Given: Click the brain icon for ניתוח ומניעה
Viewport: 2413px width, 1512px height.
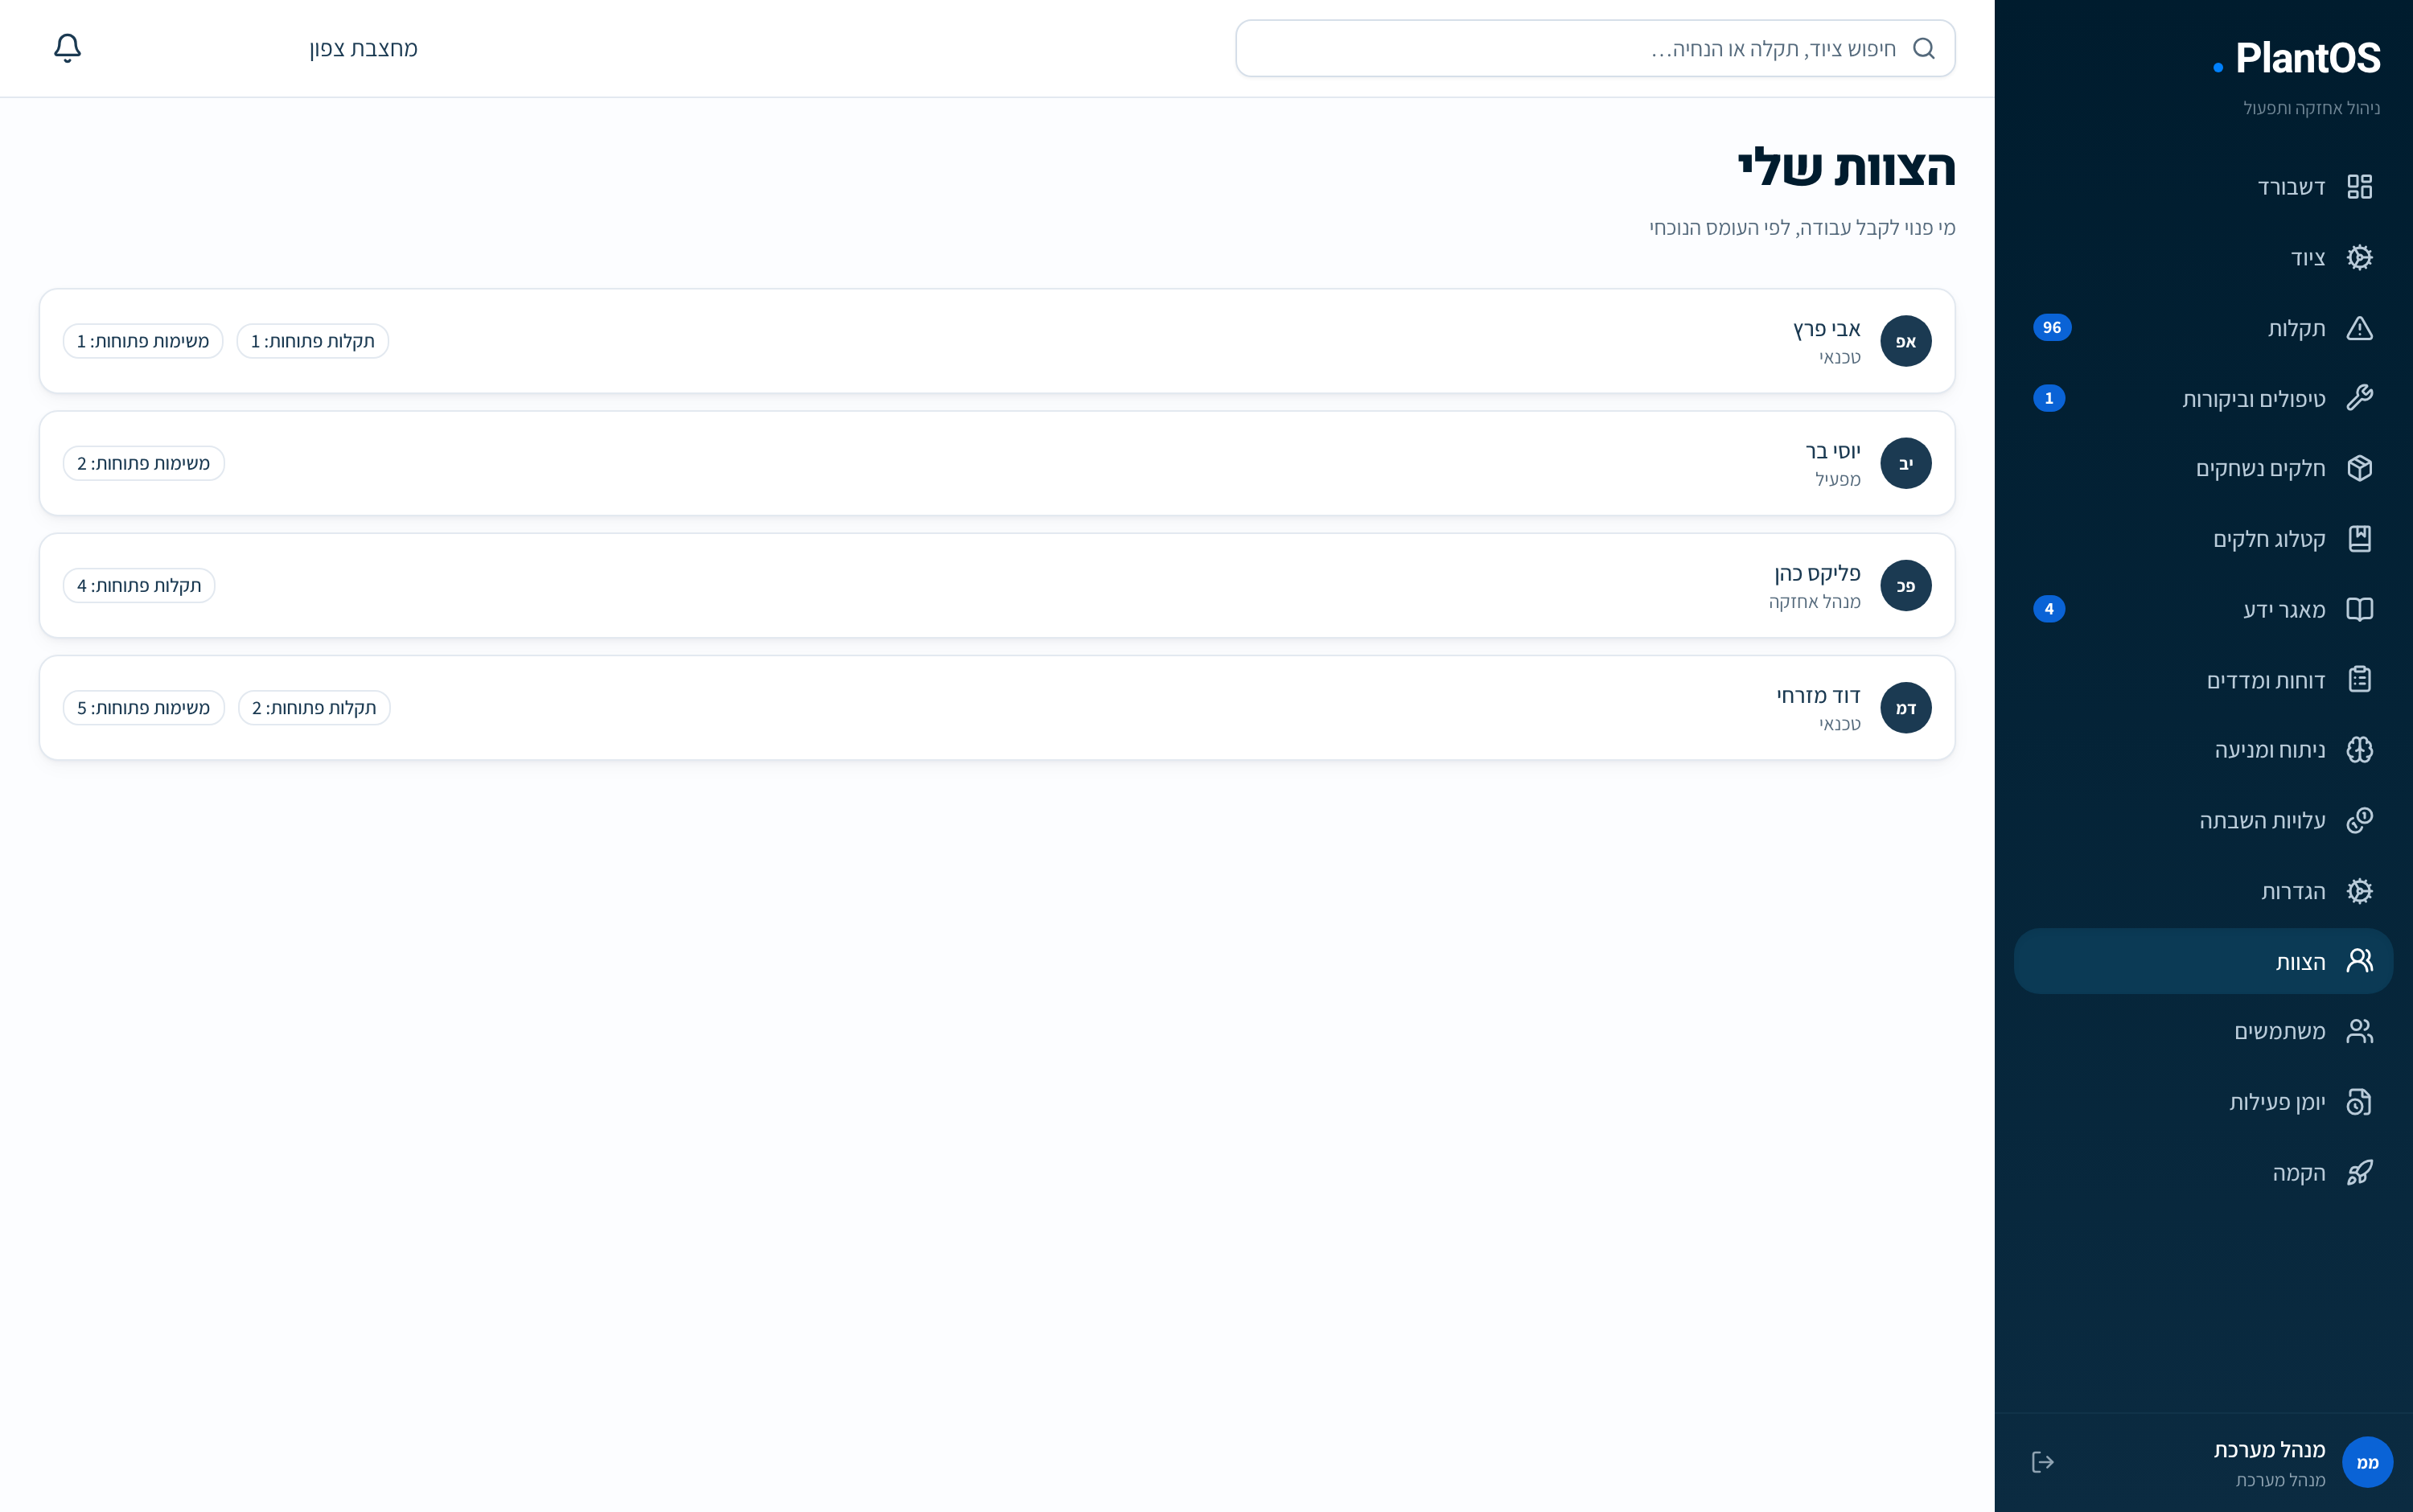Looking at the screenshot, I should (2359, 750).
